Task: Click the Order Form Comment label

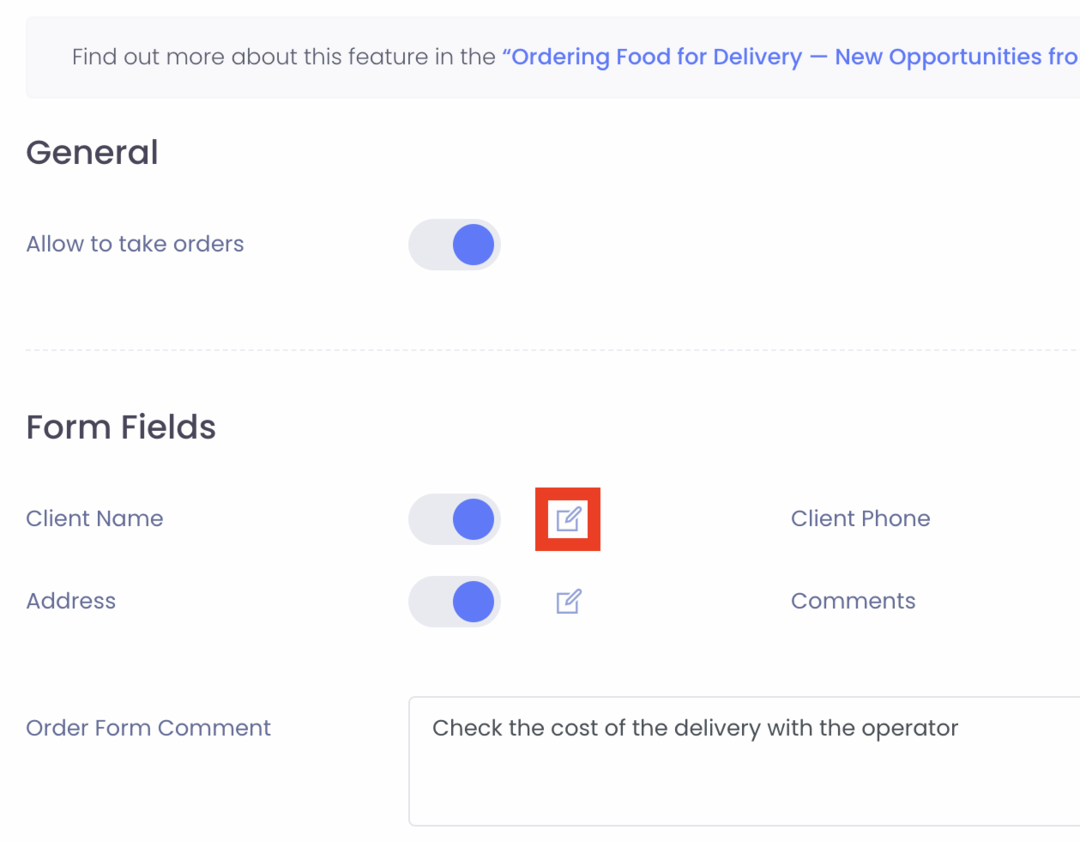Action: tap(148, 728)
